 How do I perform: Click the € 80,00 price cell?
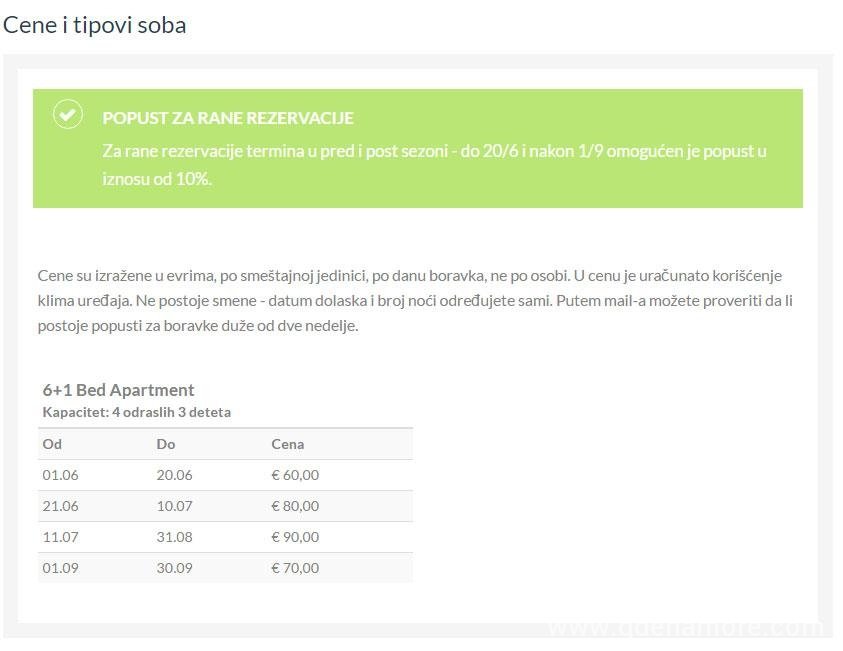click(x=295, y=506)
